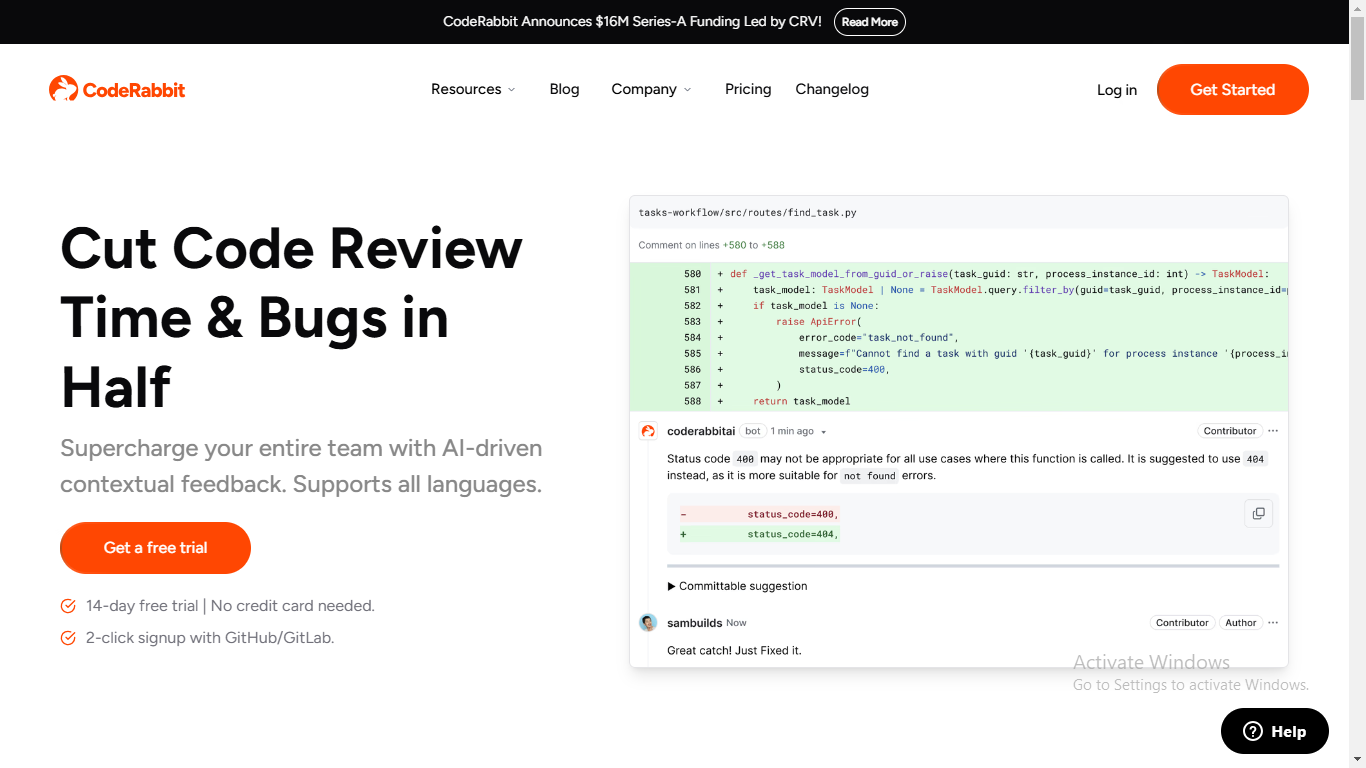Viewport: 1366px width, 768px height.
Task: Open the three-dot menu on coderabbitai comment
Action: [x=1273, y=431]
